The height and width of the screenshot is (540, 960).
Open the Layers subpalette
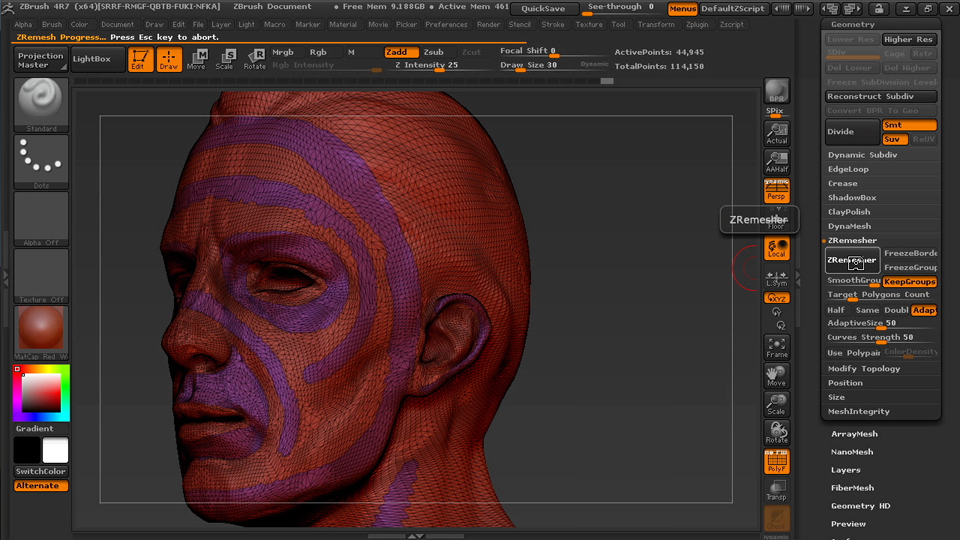845,470
